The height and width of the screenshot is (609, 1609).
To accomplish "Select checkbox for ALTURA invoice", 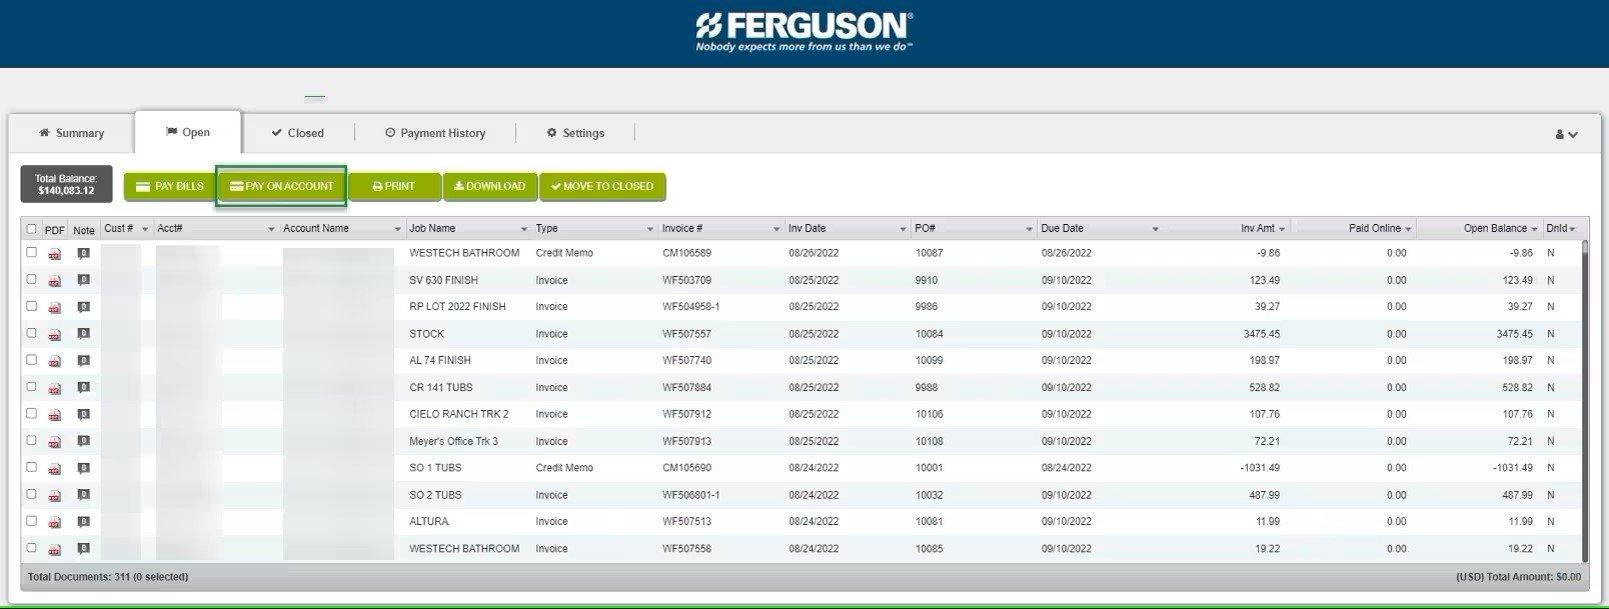I will pos(31,521).
